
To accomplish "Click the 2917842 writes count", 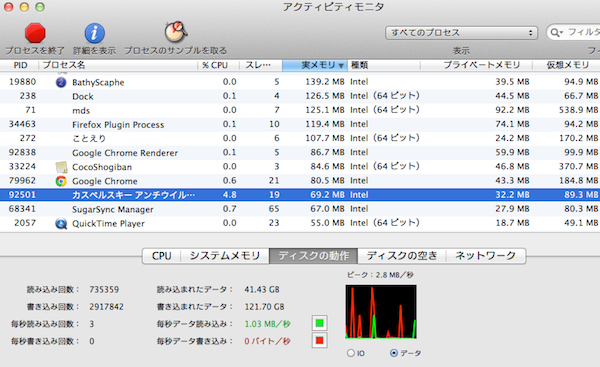I will pos(106,307).
